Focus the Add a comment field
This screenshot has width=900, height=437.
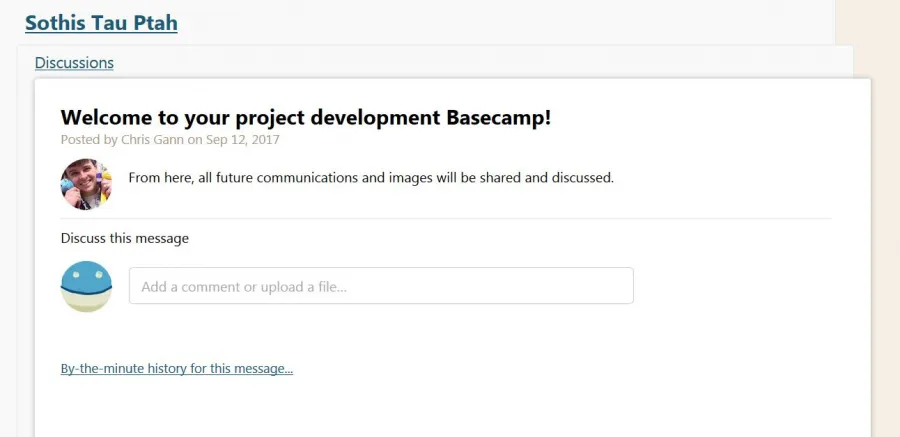click(x=381, y=286)
